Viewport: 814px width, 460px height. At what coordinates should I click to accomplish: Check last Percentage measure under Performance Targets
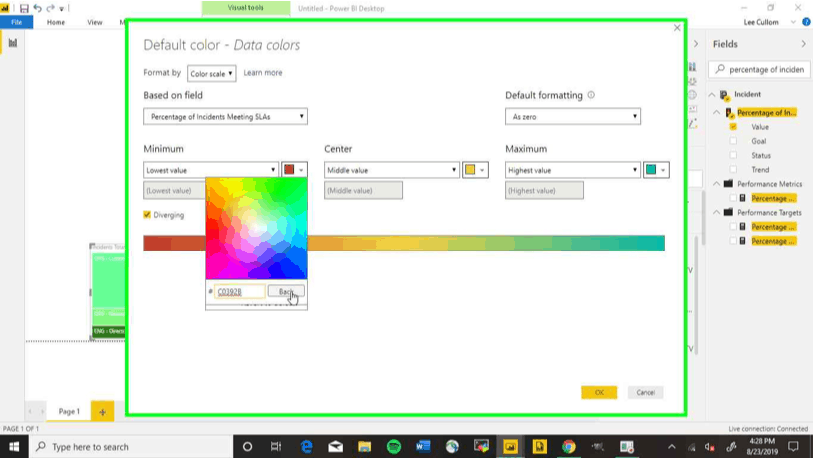tap(733, 241)
